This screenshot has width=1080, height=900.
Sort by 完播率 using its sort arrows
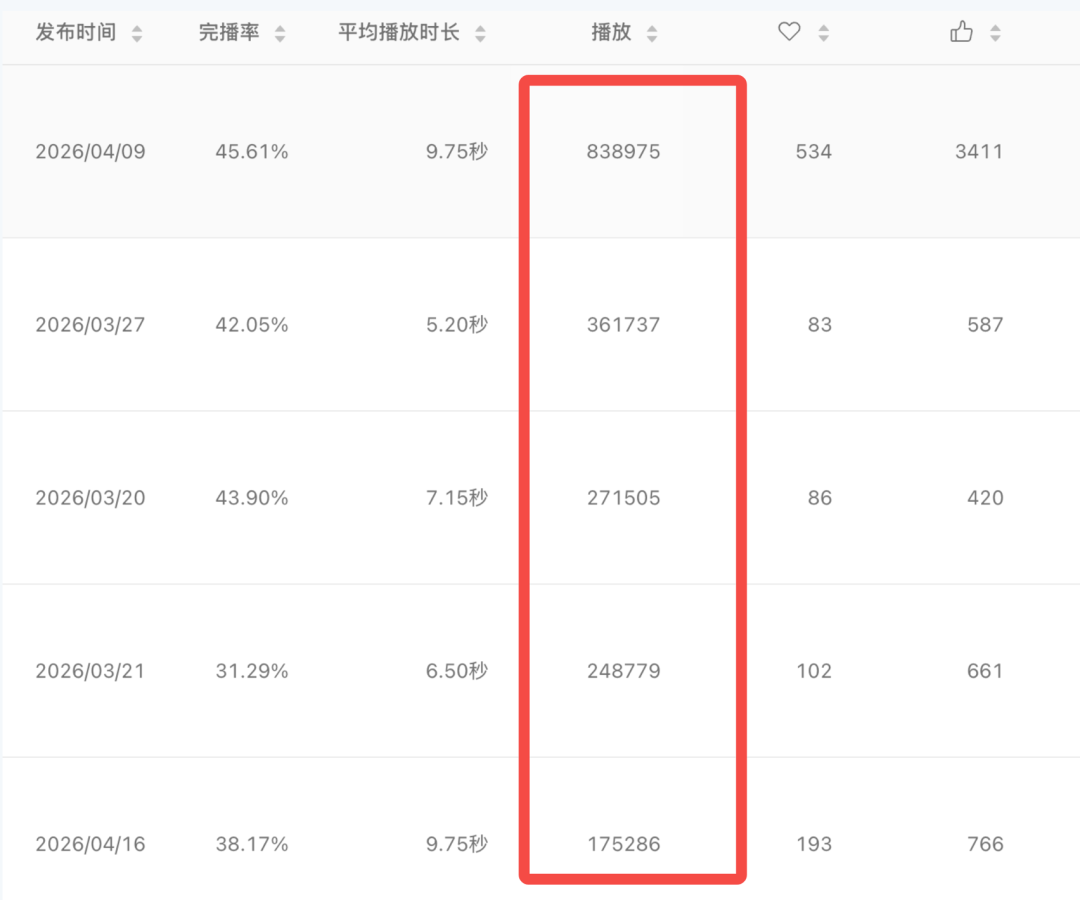pos(280,33)
